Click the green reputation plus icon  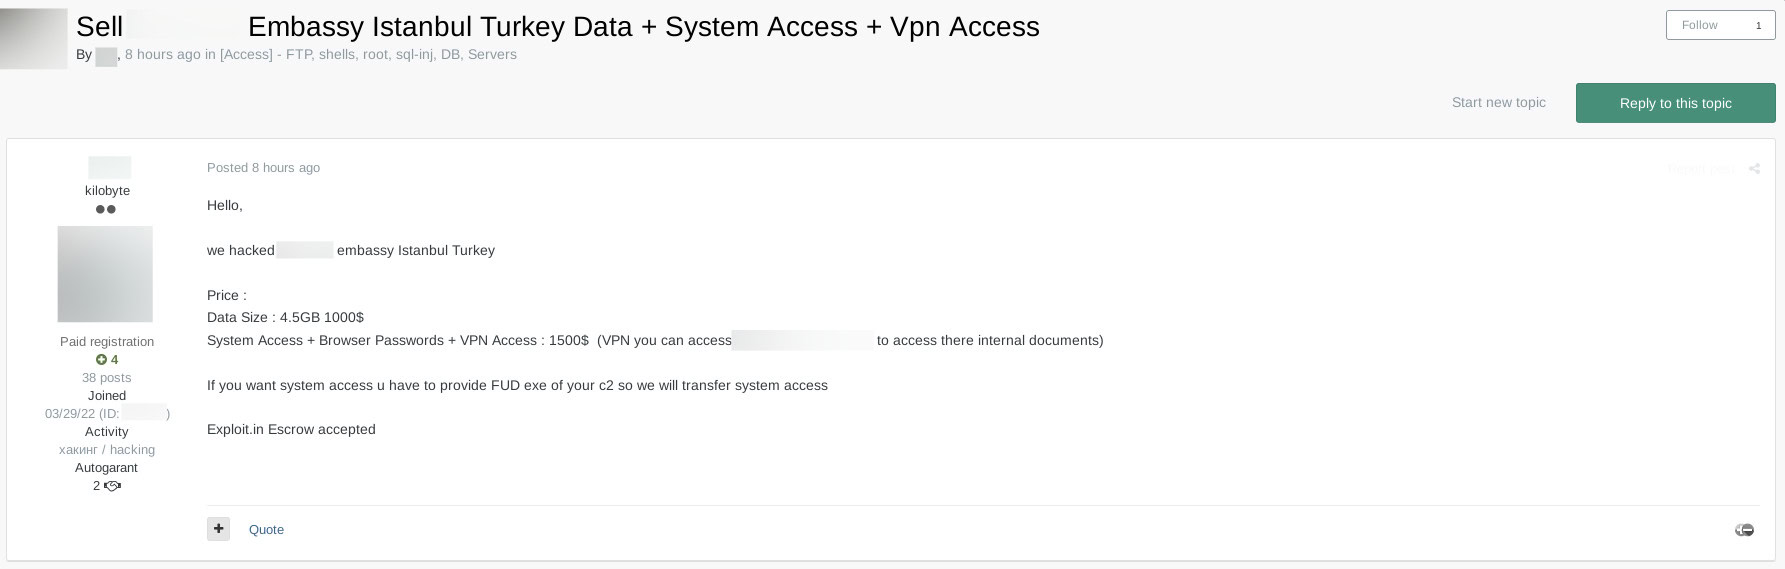tap(101, 360)
